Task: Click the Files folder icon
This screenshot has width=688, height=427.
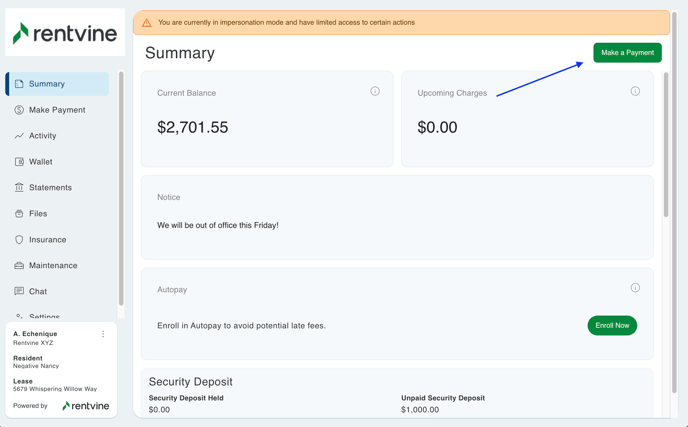Action: point(19,214)
